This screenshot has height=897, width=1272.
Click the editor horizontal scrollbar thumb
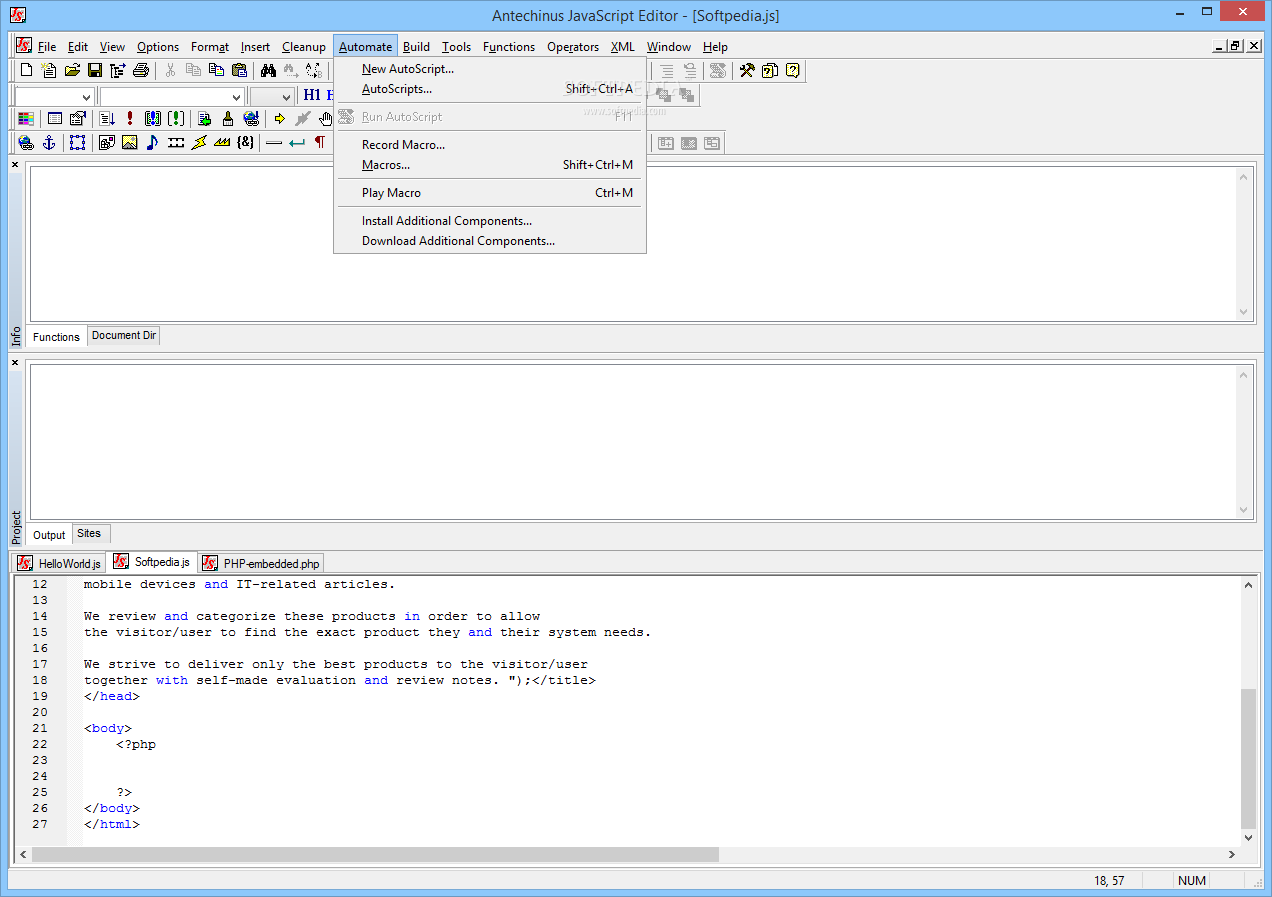coord(375,855)
